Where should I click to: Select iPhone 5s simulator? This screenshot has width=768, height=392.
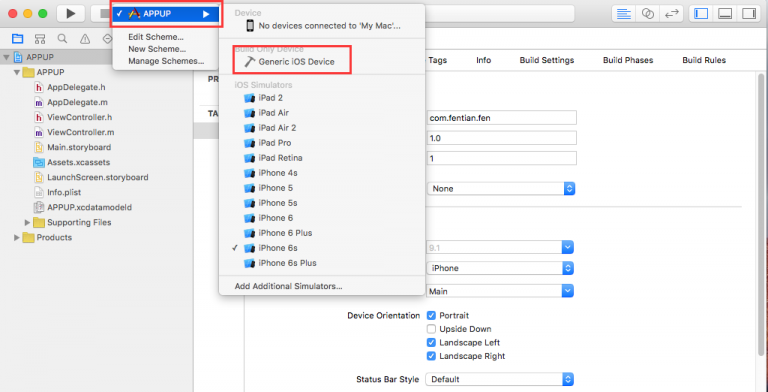pos(278,203)
